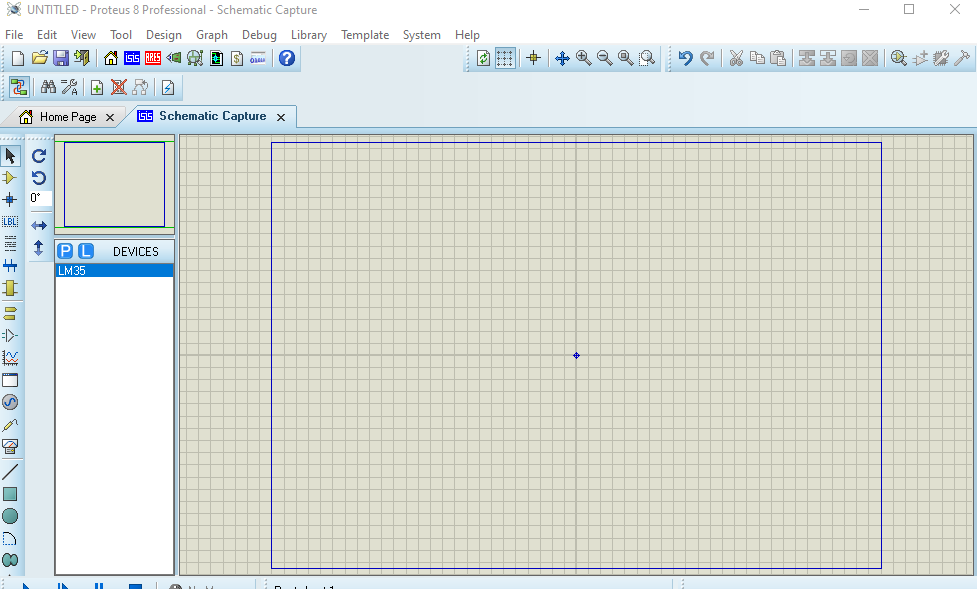Image resolution: width=977 pixels, height=589 pixels.
Task: Zoom in on the schematic
Action: click(584, 59)
